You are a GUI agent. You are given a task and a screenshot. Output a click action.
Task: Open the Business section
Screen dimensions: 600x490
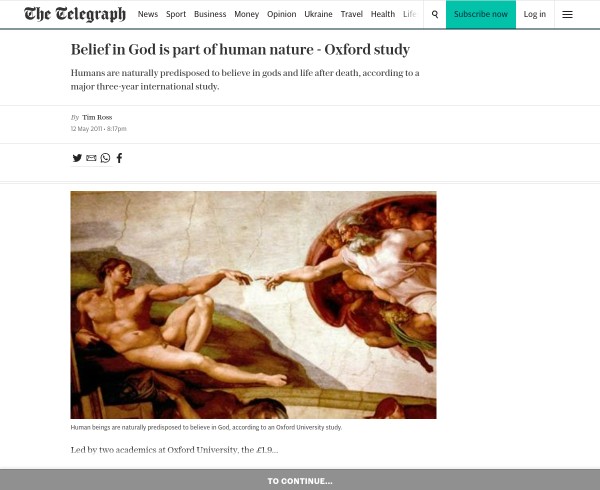[x=210, y=14]
